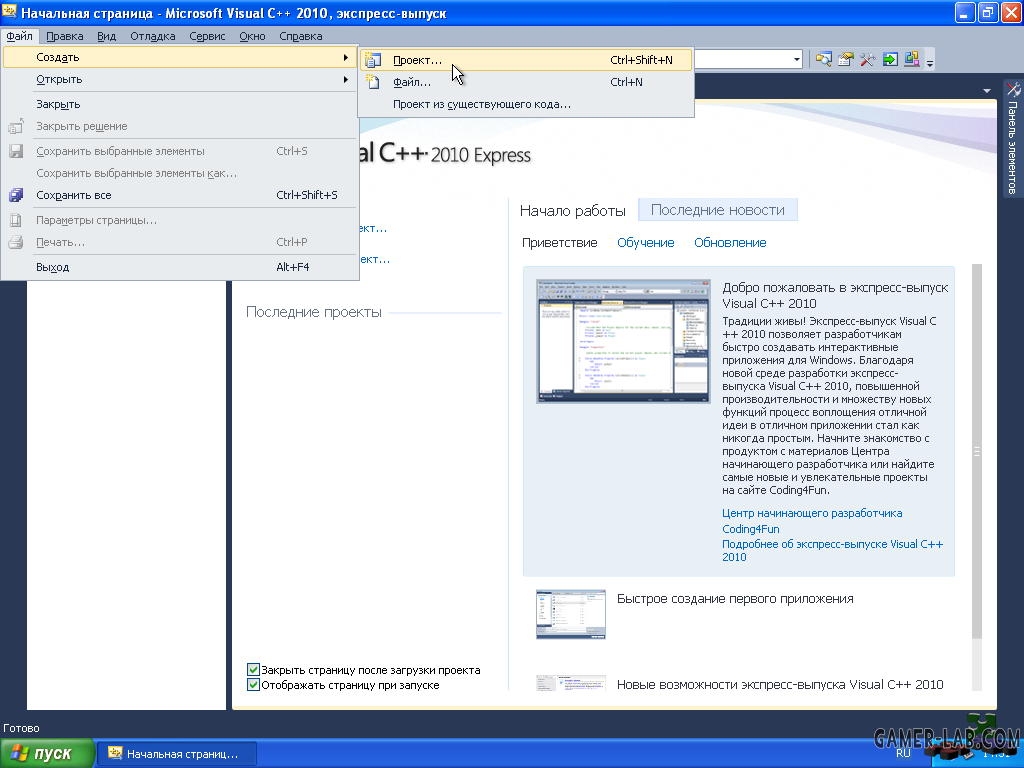Screen dimensions: 1024x768
Task: Click the document tab list dropdown arrow
Action: [x=987, y=91]
